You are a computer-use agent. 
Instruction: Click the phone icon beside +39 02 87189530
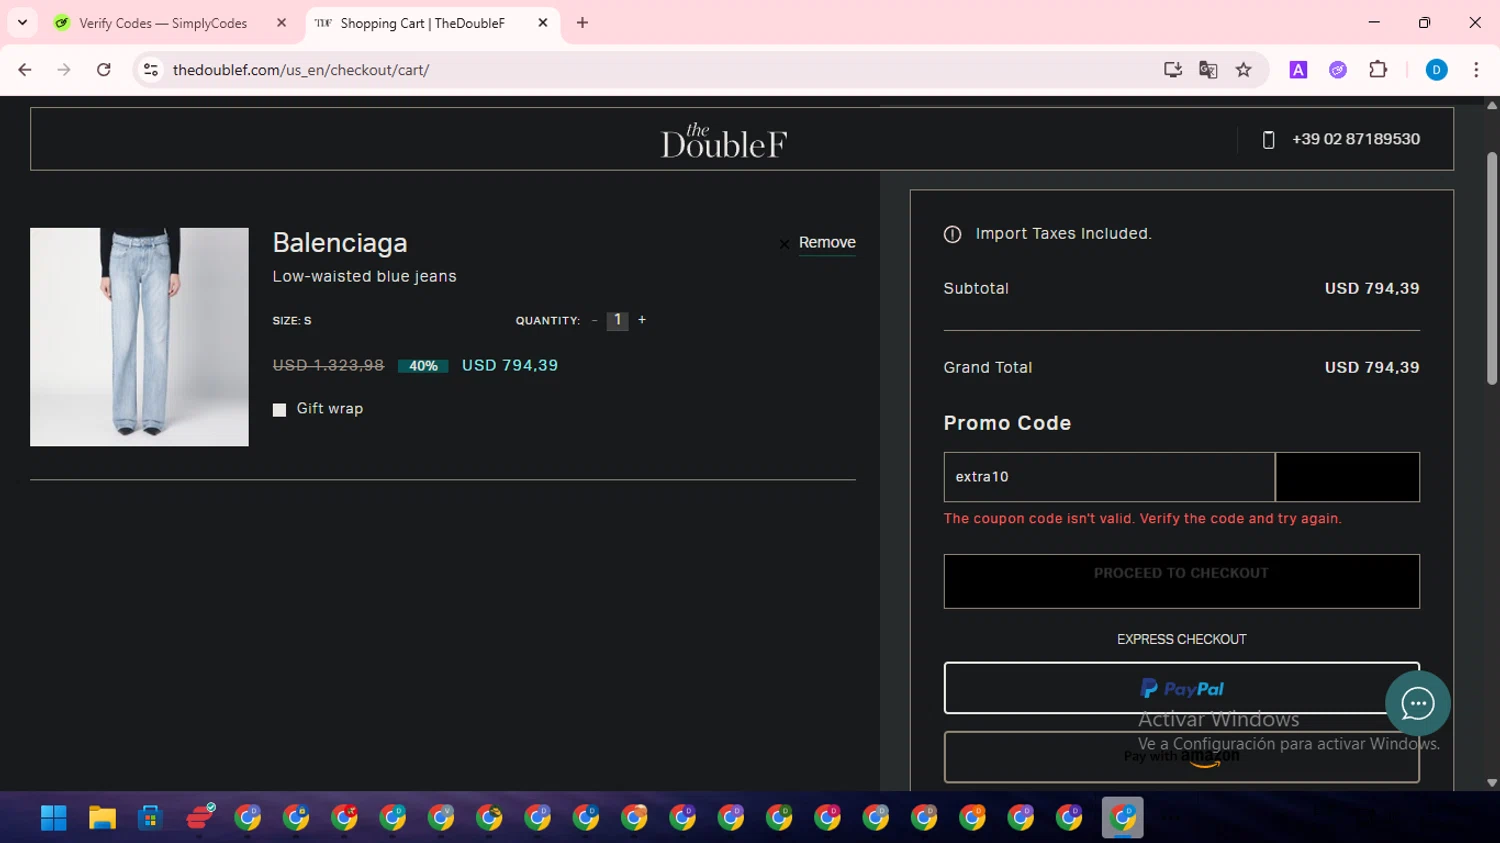tap(1268, 140)
